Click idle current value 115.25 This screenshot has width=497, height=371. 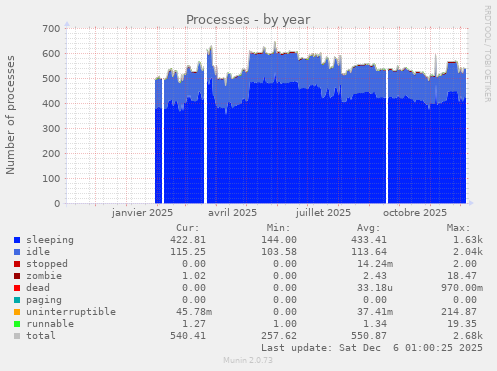tap(188, 252)
